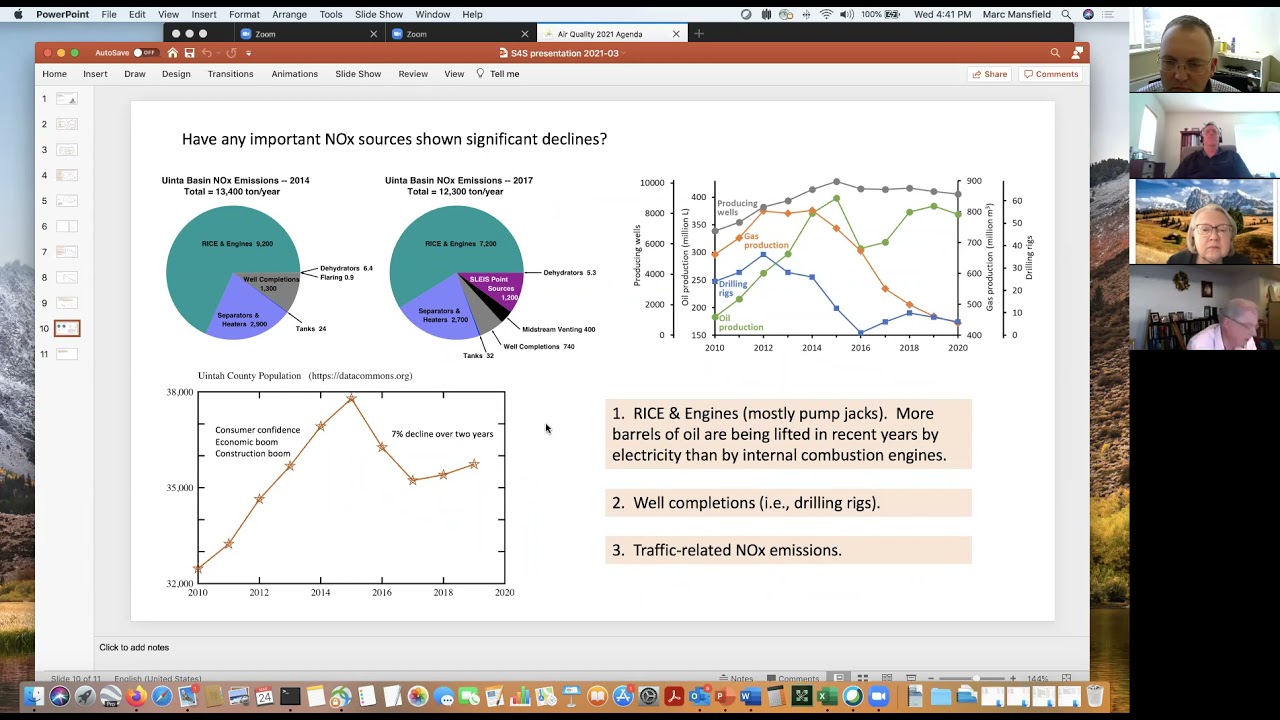Select slide 11 thumbnail

[x=66, y=354]
